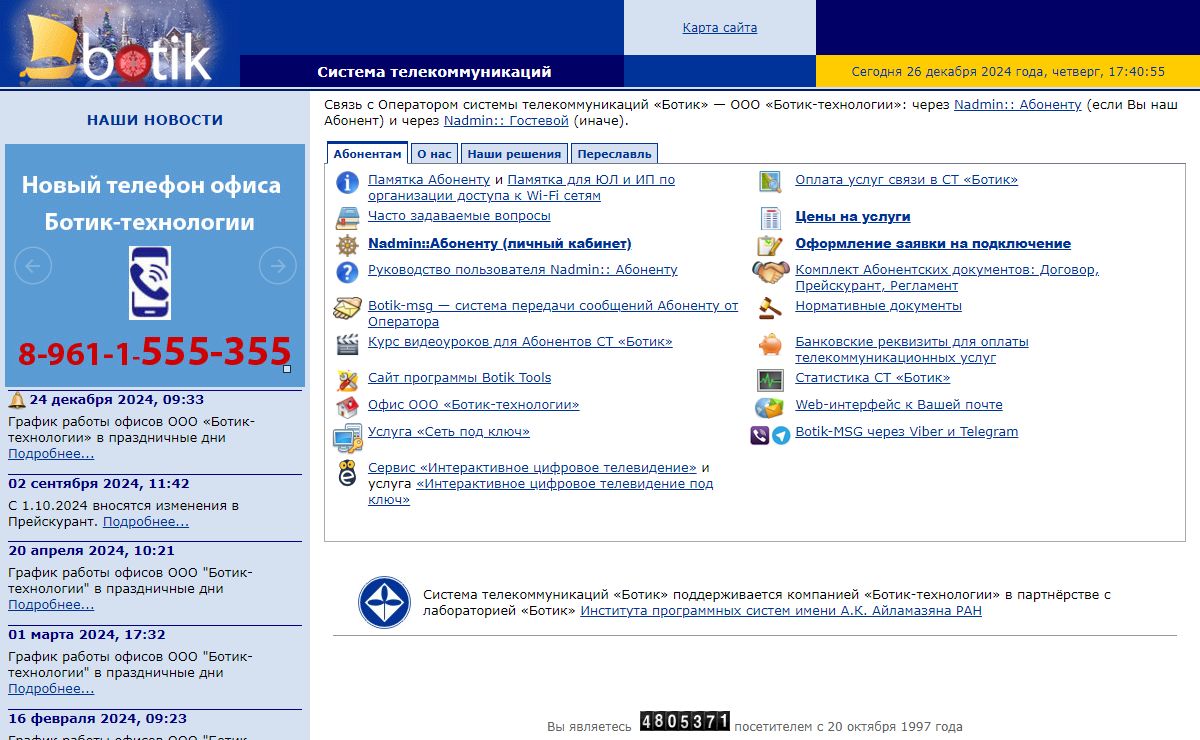Click the handshake icon for Комплект Абонентских документов
1200x740 pixels.
pos(771,272)
